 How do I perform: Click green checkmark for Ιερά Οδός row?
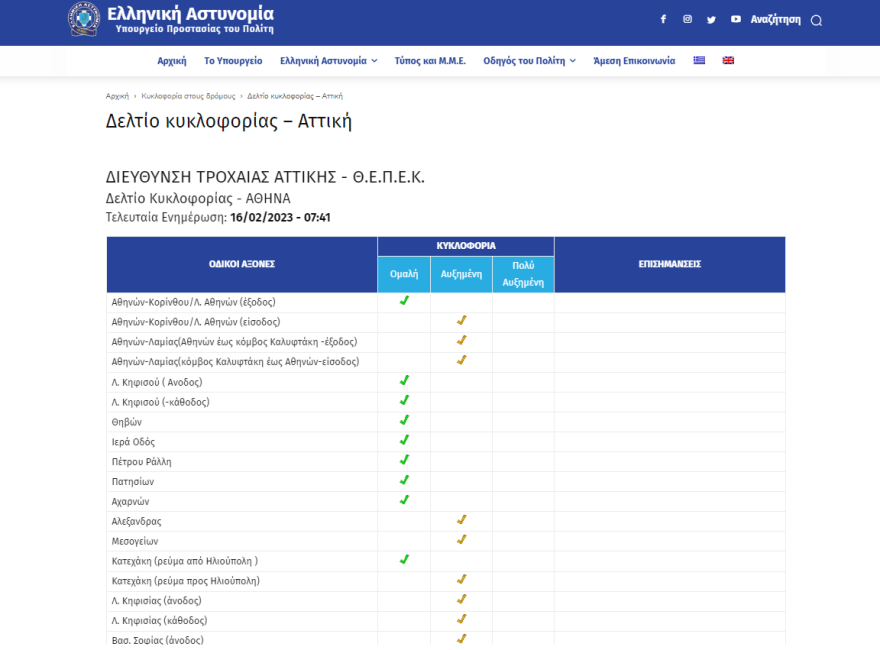[404, 440]
